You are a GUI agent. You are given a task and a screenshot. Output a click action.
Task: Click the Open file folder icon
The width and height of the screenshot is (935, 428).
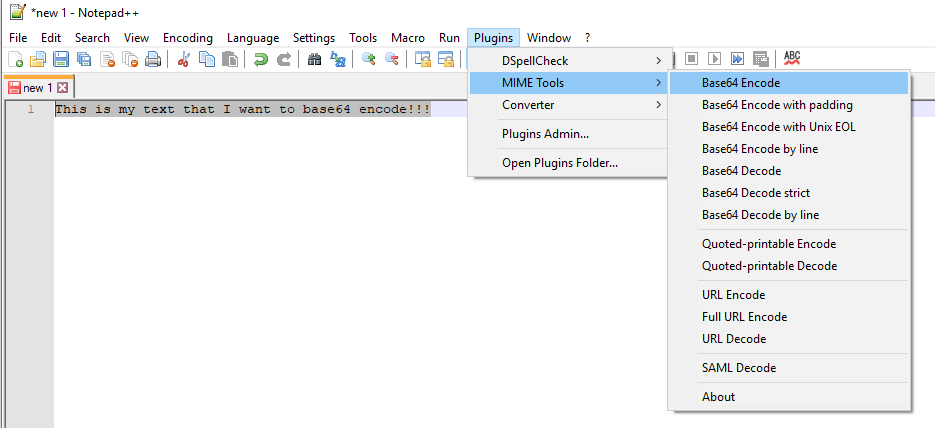pos(38,59)
